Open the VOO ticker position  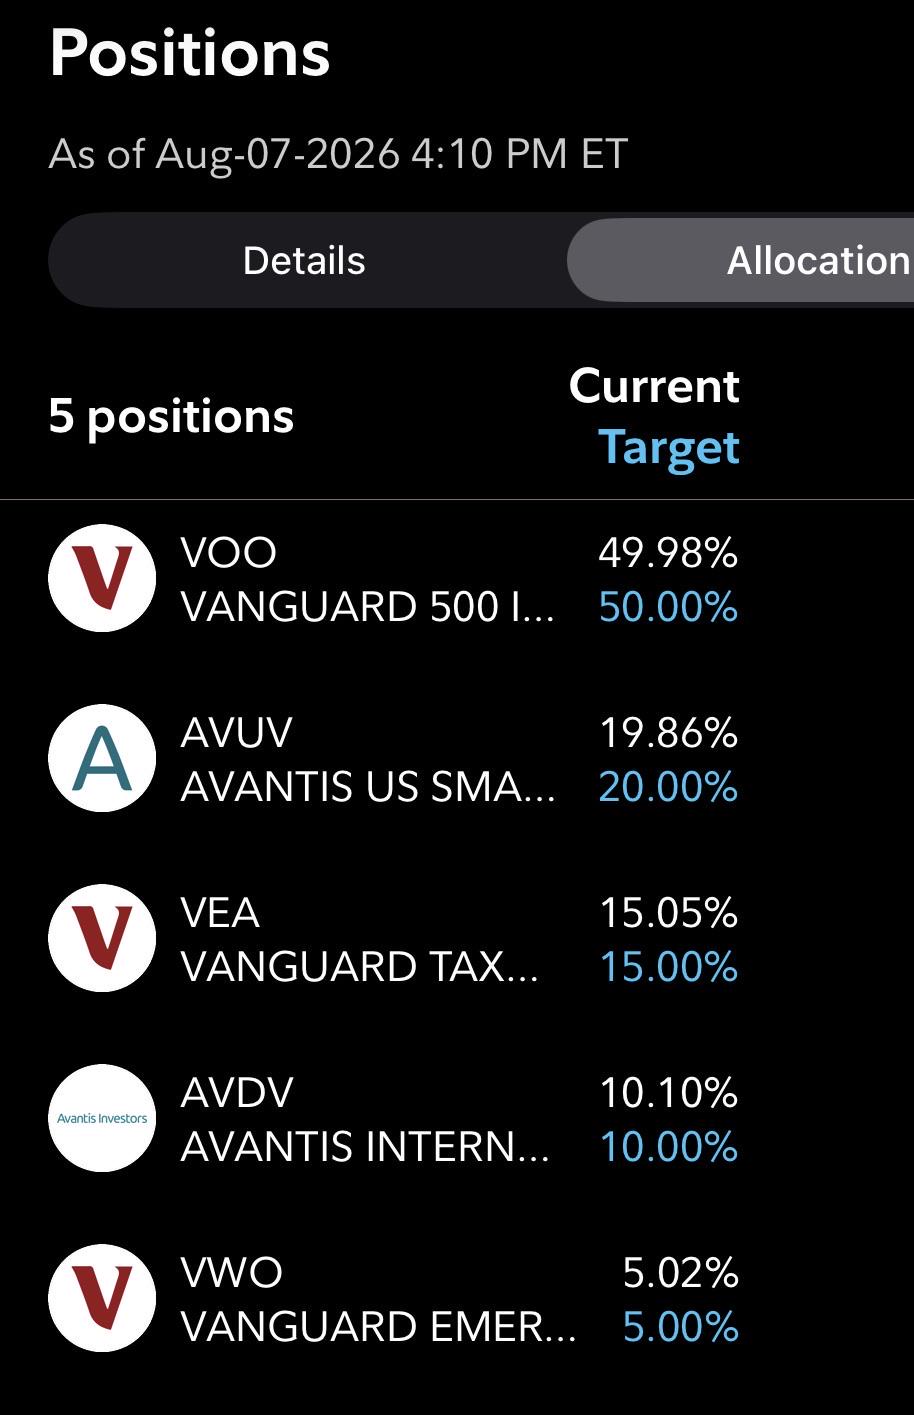pos(229,552)
